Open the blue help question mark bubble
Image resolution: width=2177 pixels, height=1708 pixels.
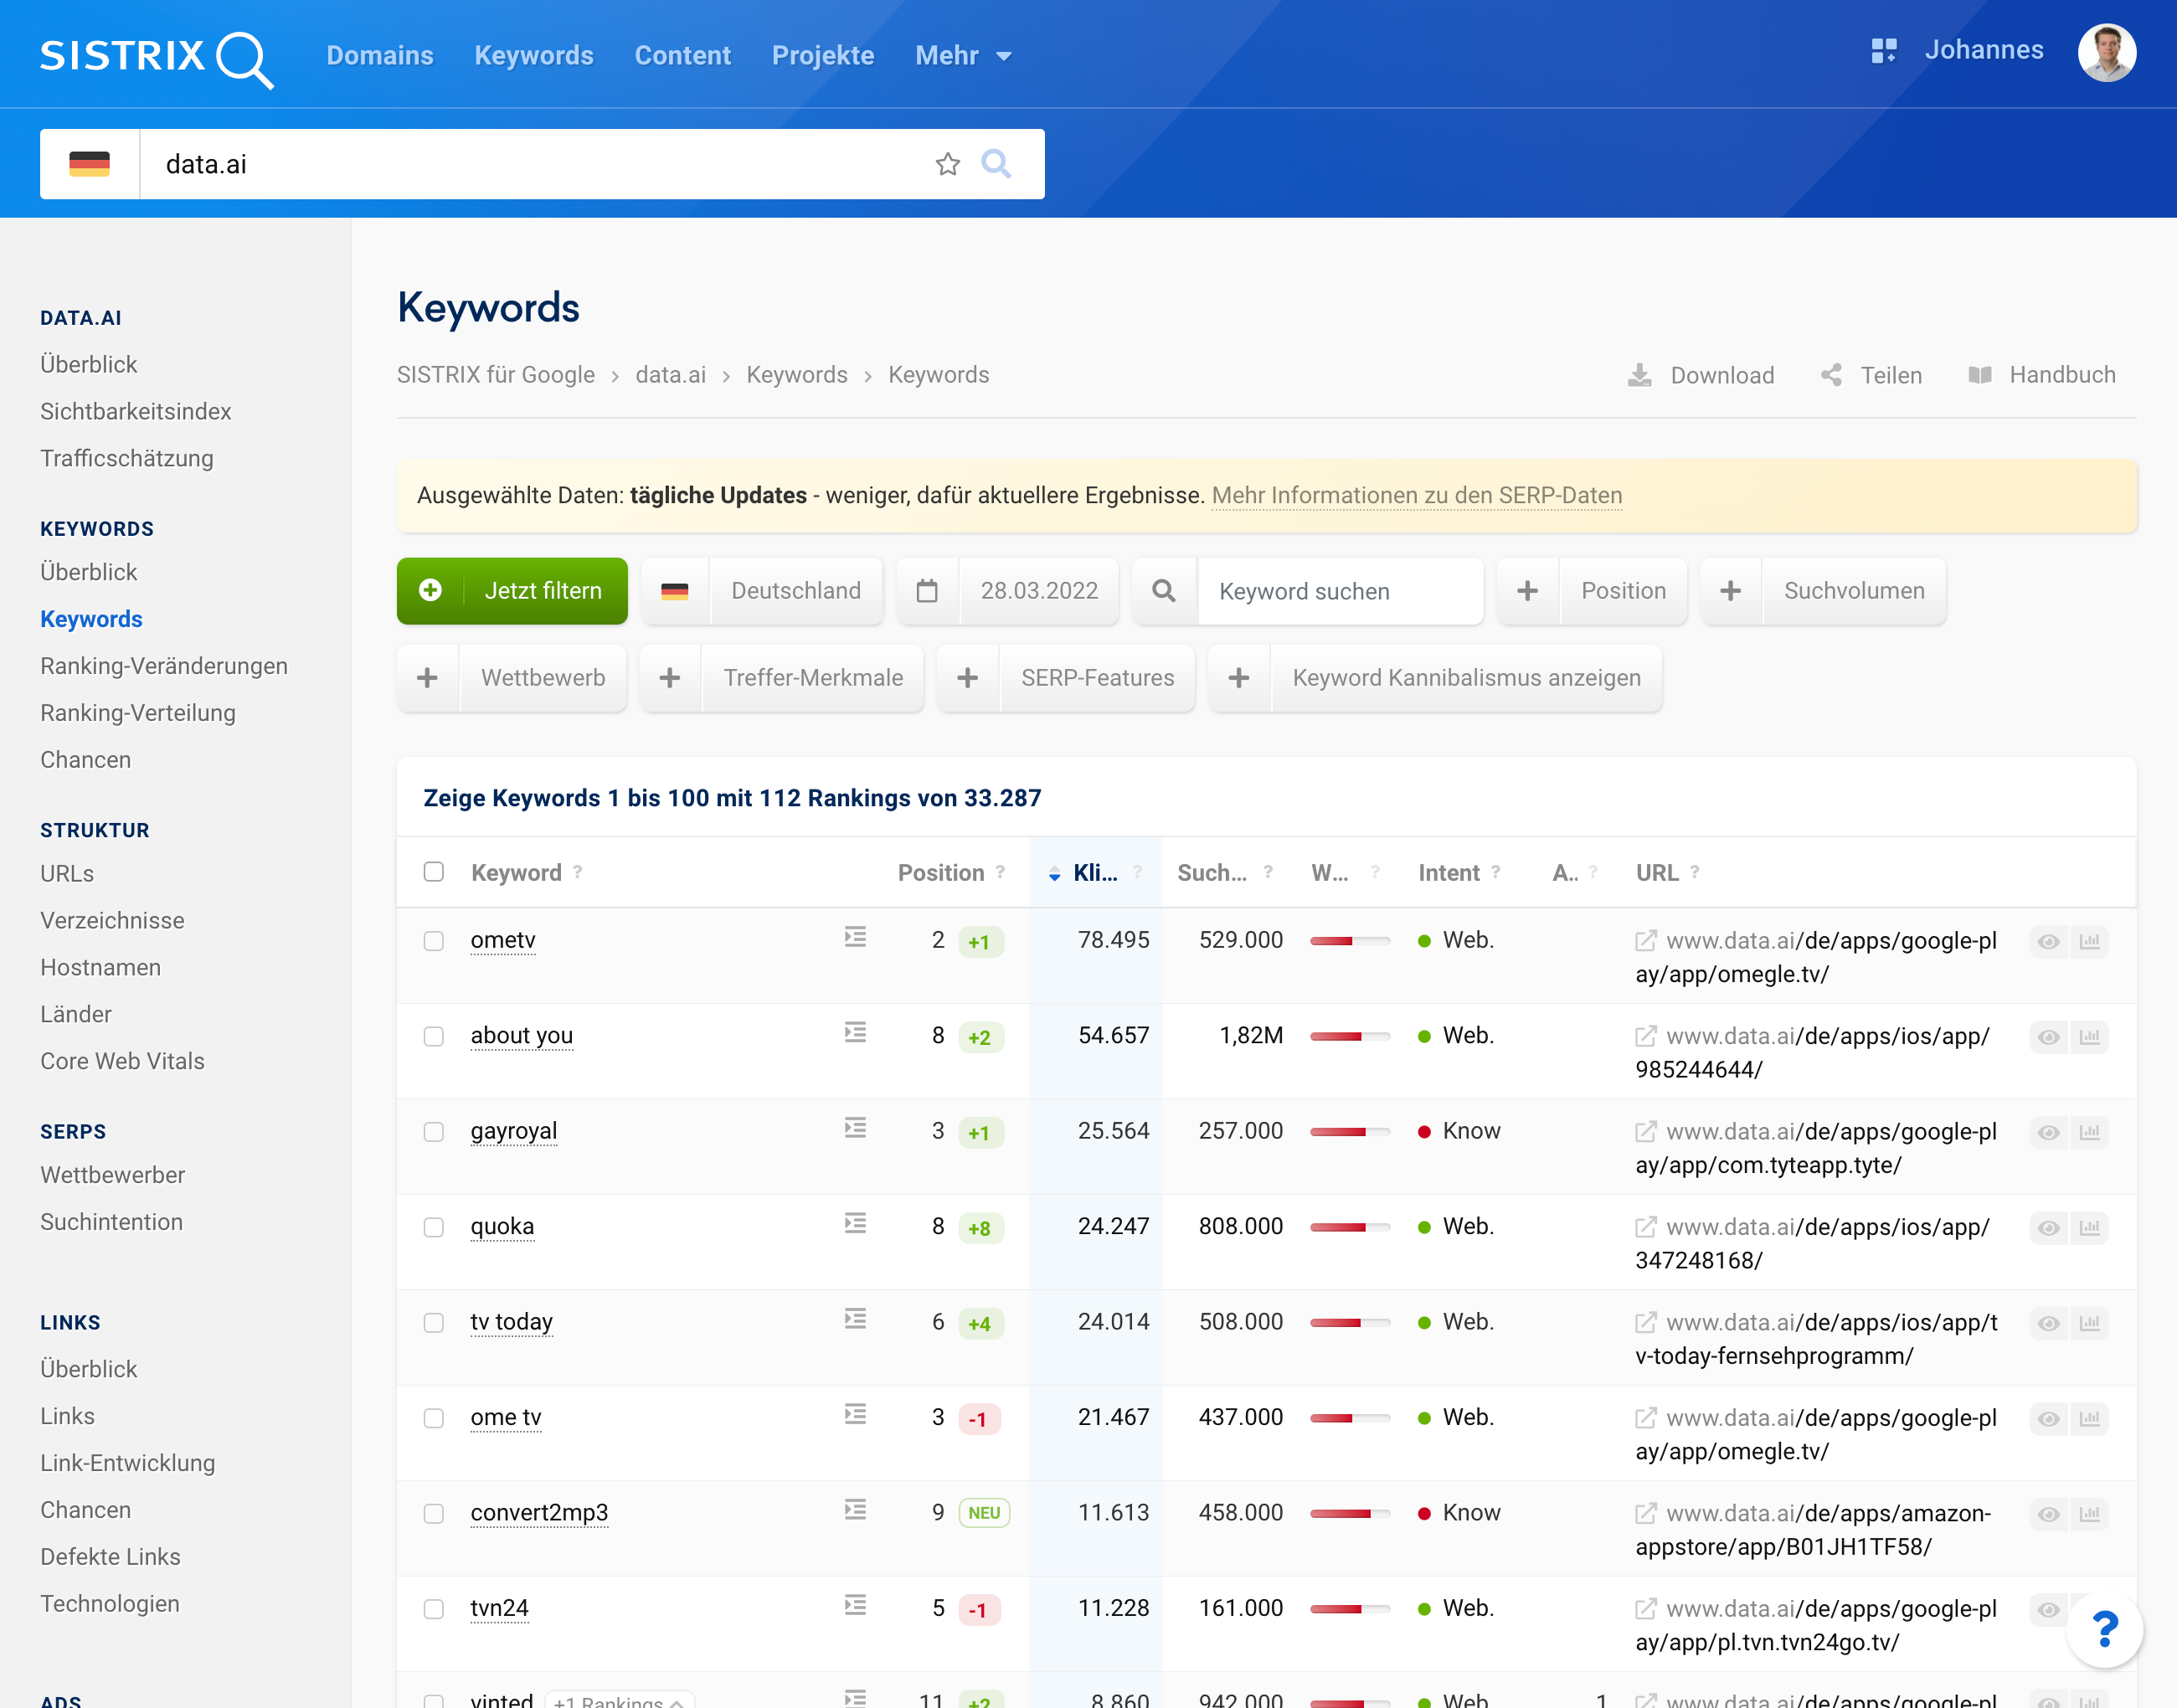2105,1630
